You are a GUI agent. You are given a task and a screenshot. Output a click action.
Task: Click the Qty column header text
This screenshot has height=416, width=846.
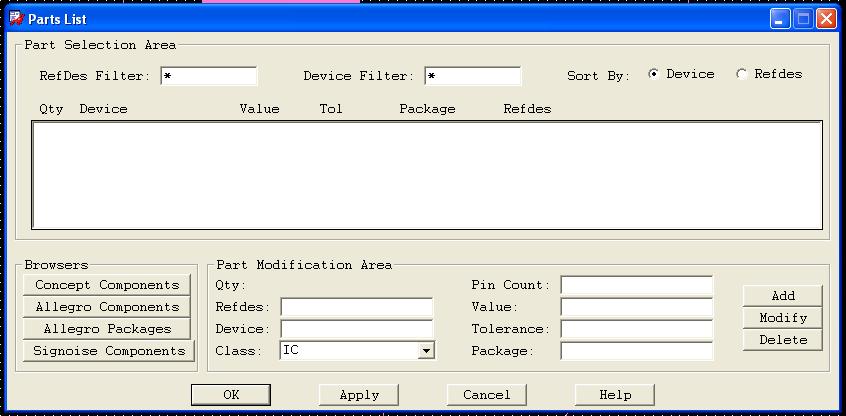pyautogui.click(x=51, y=109)
